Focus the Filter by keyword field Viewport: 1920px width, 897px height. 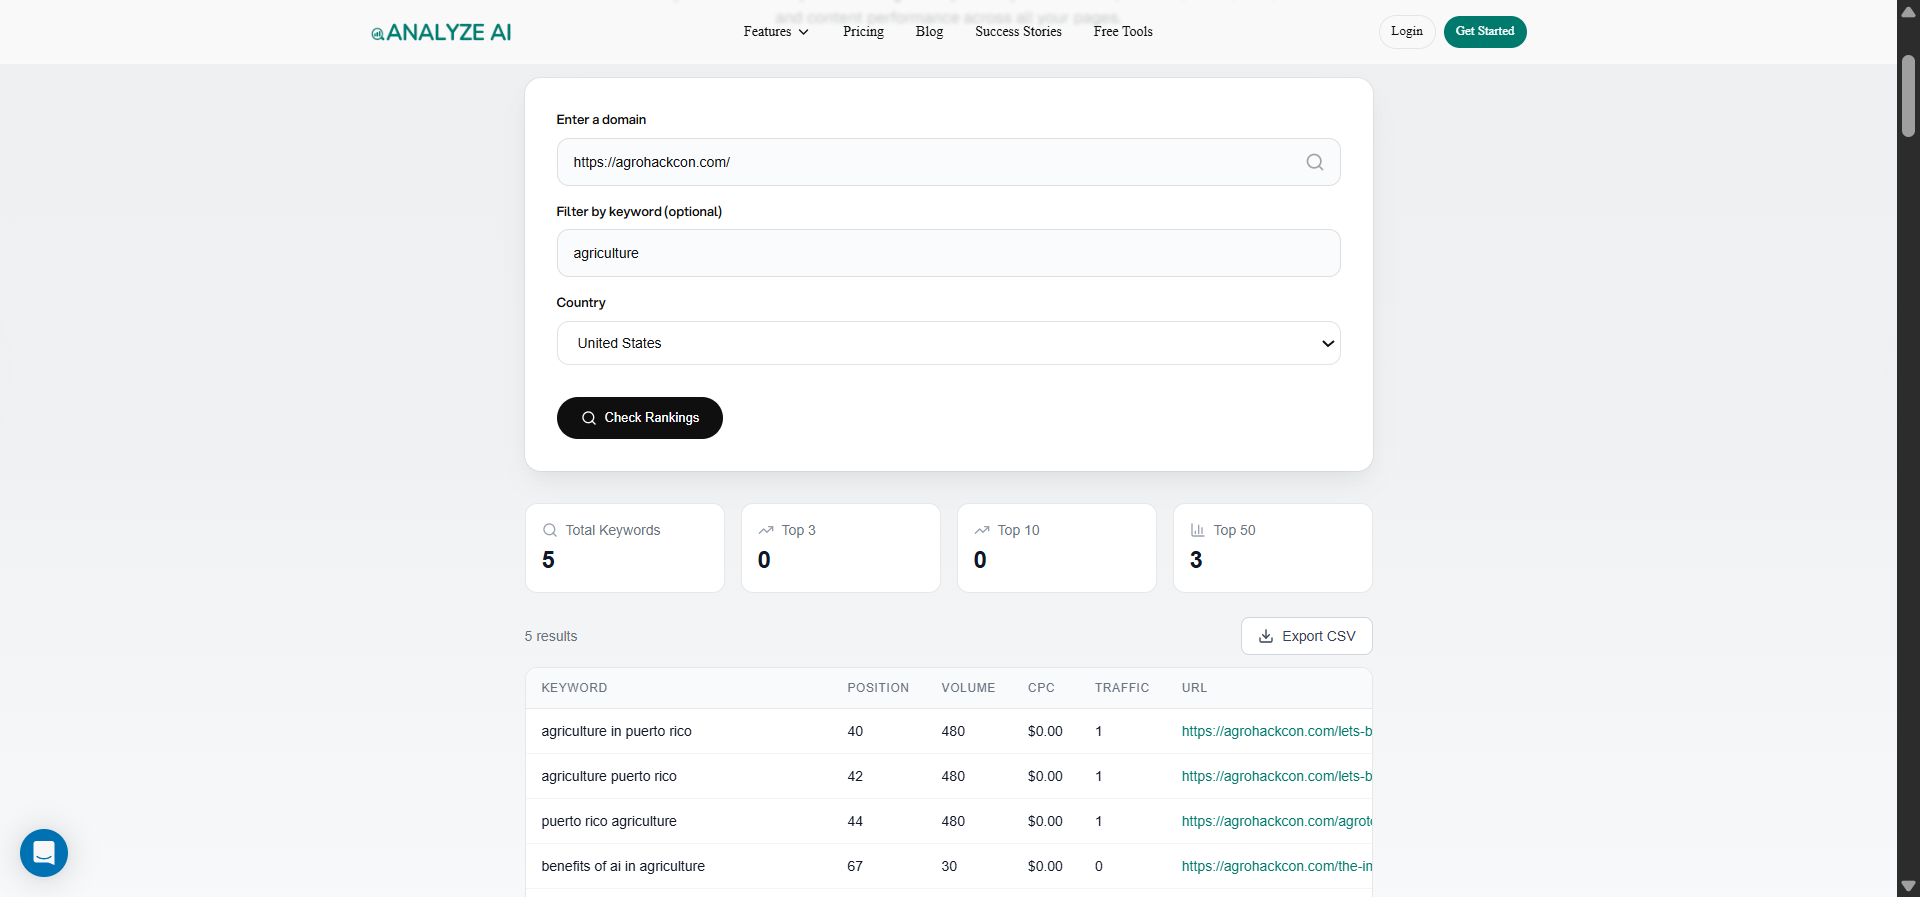(x=948, y=253)
